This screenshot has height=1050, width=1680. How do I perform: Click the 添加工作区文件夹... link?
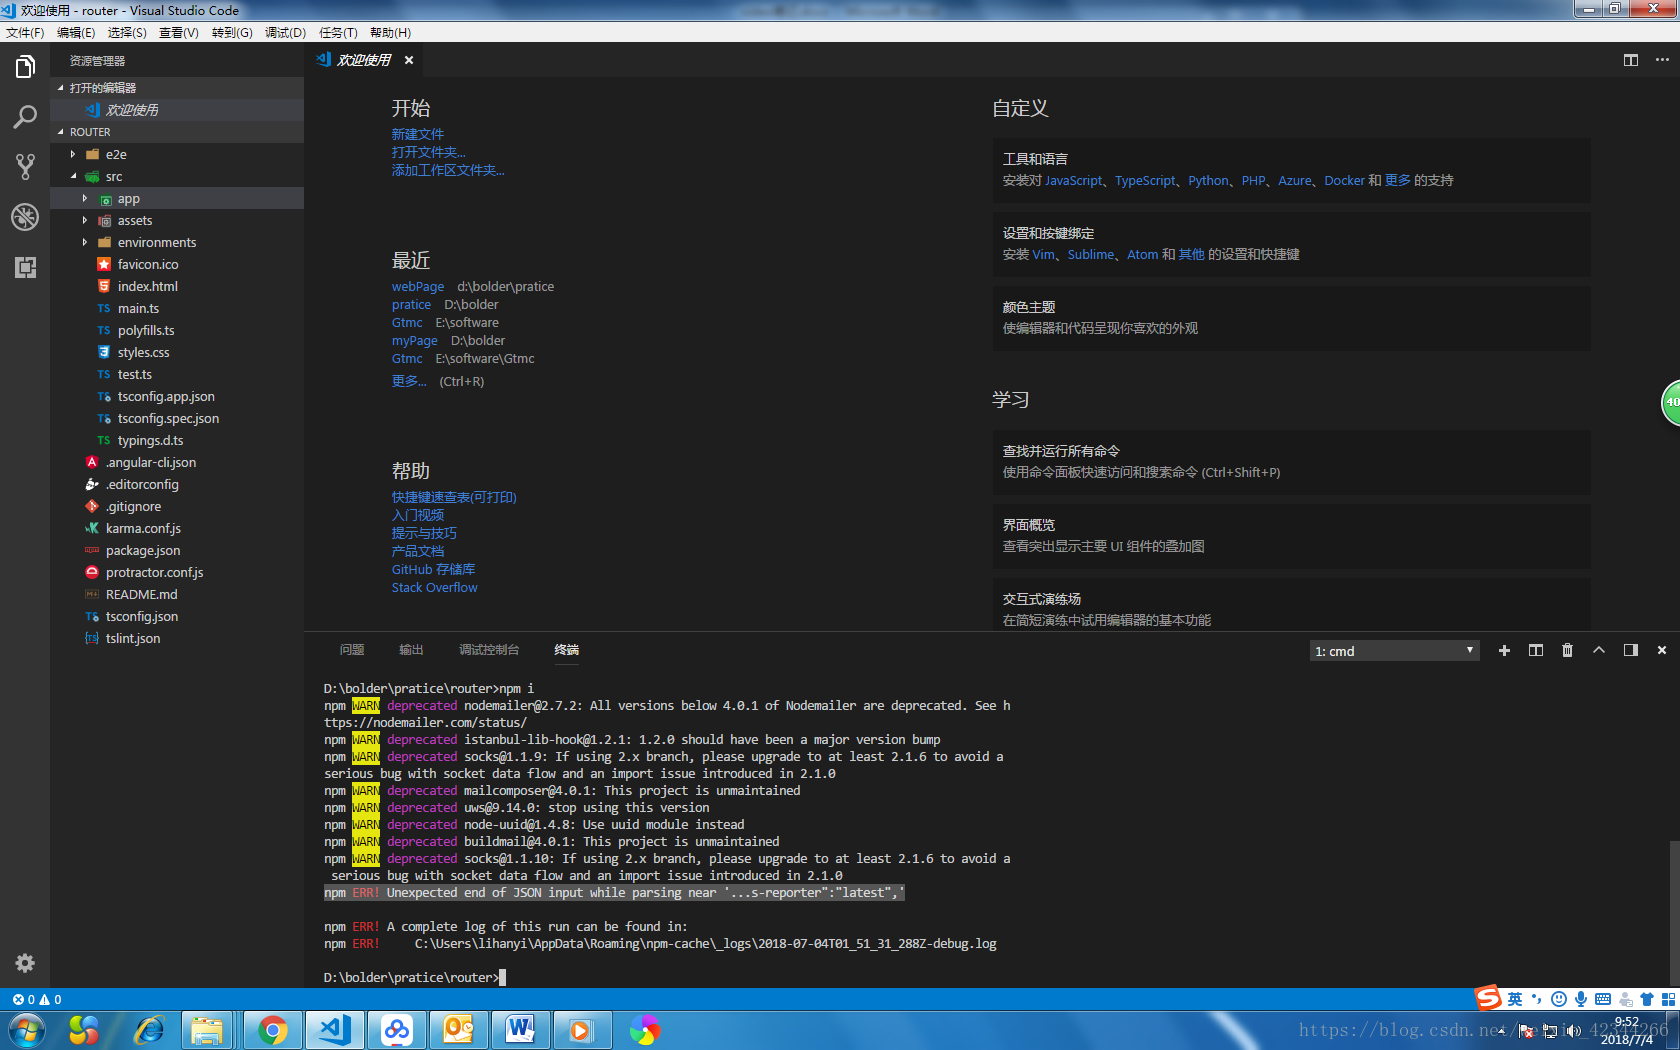(x=448, y=170)
